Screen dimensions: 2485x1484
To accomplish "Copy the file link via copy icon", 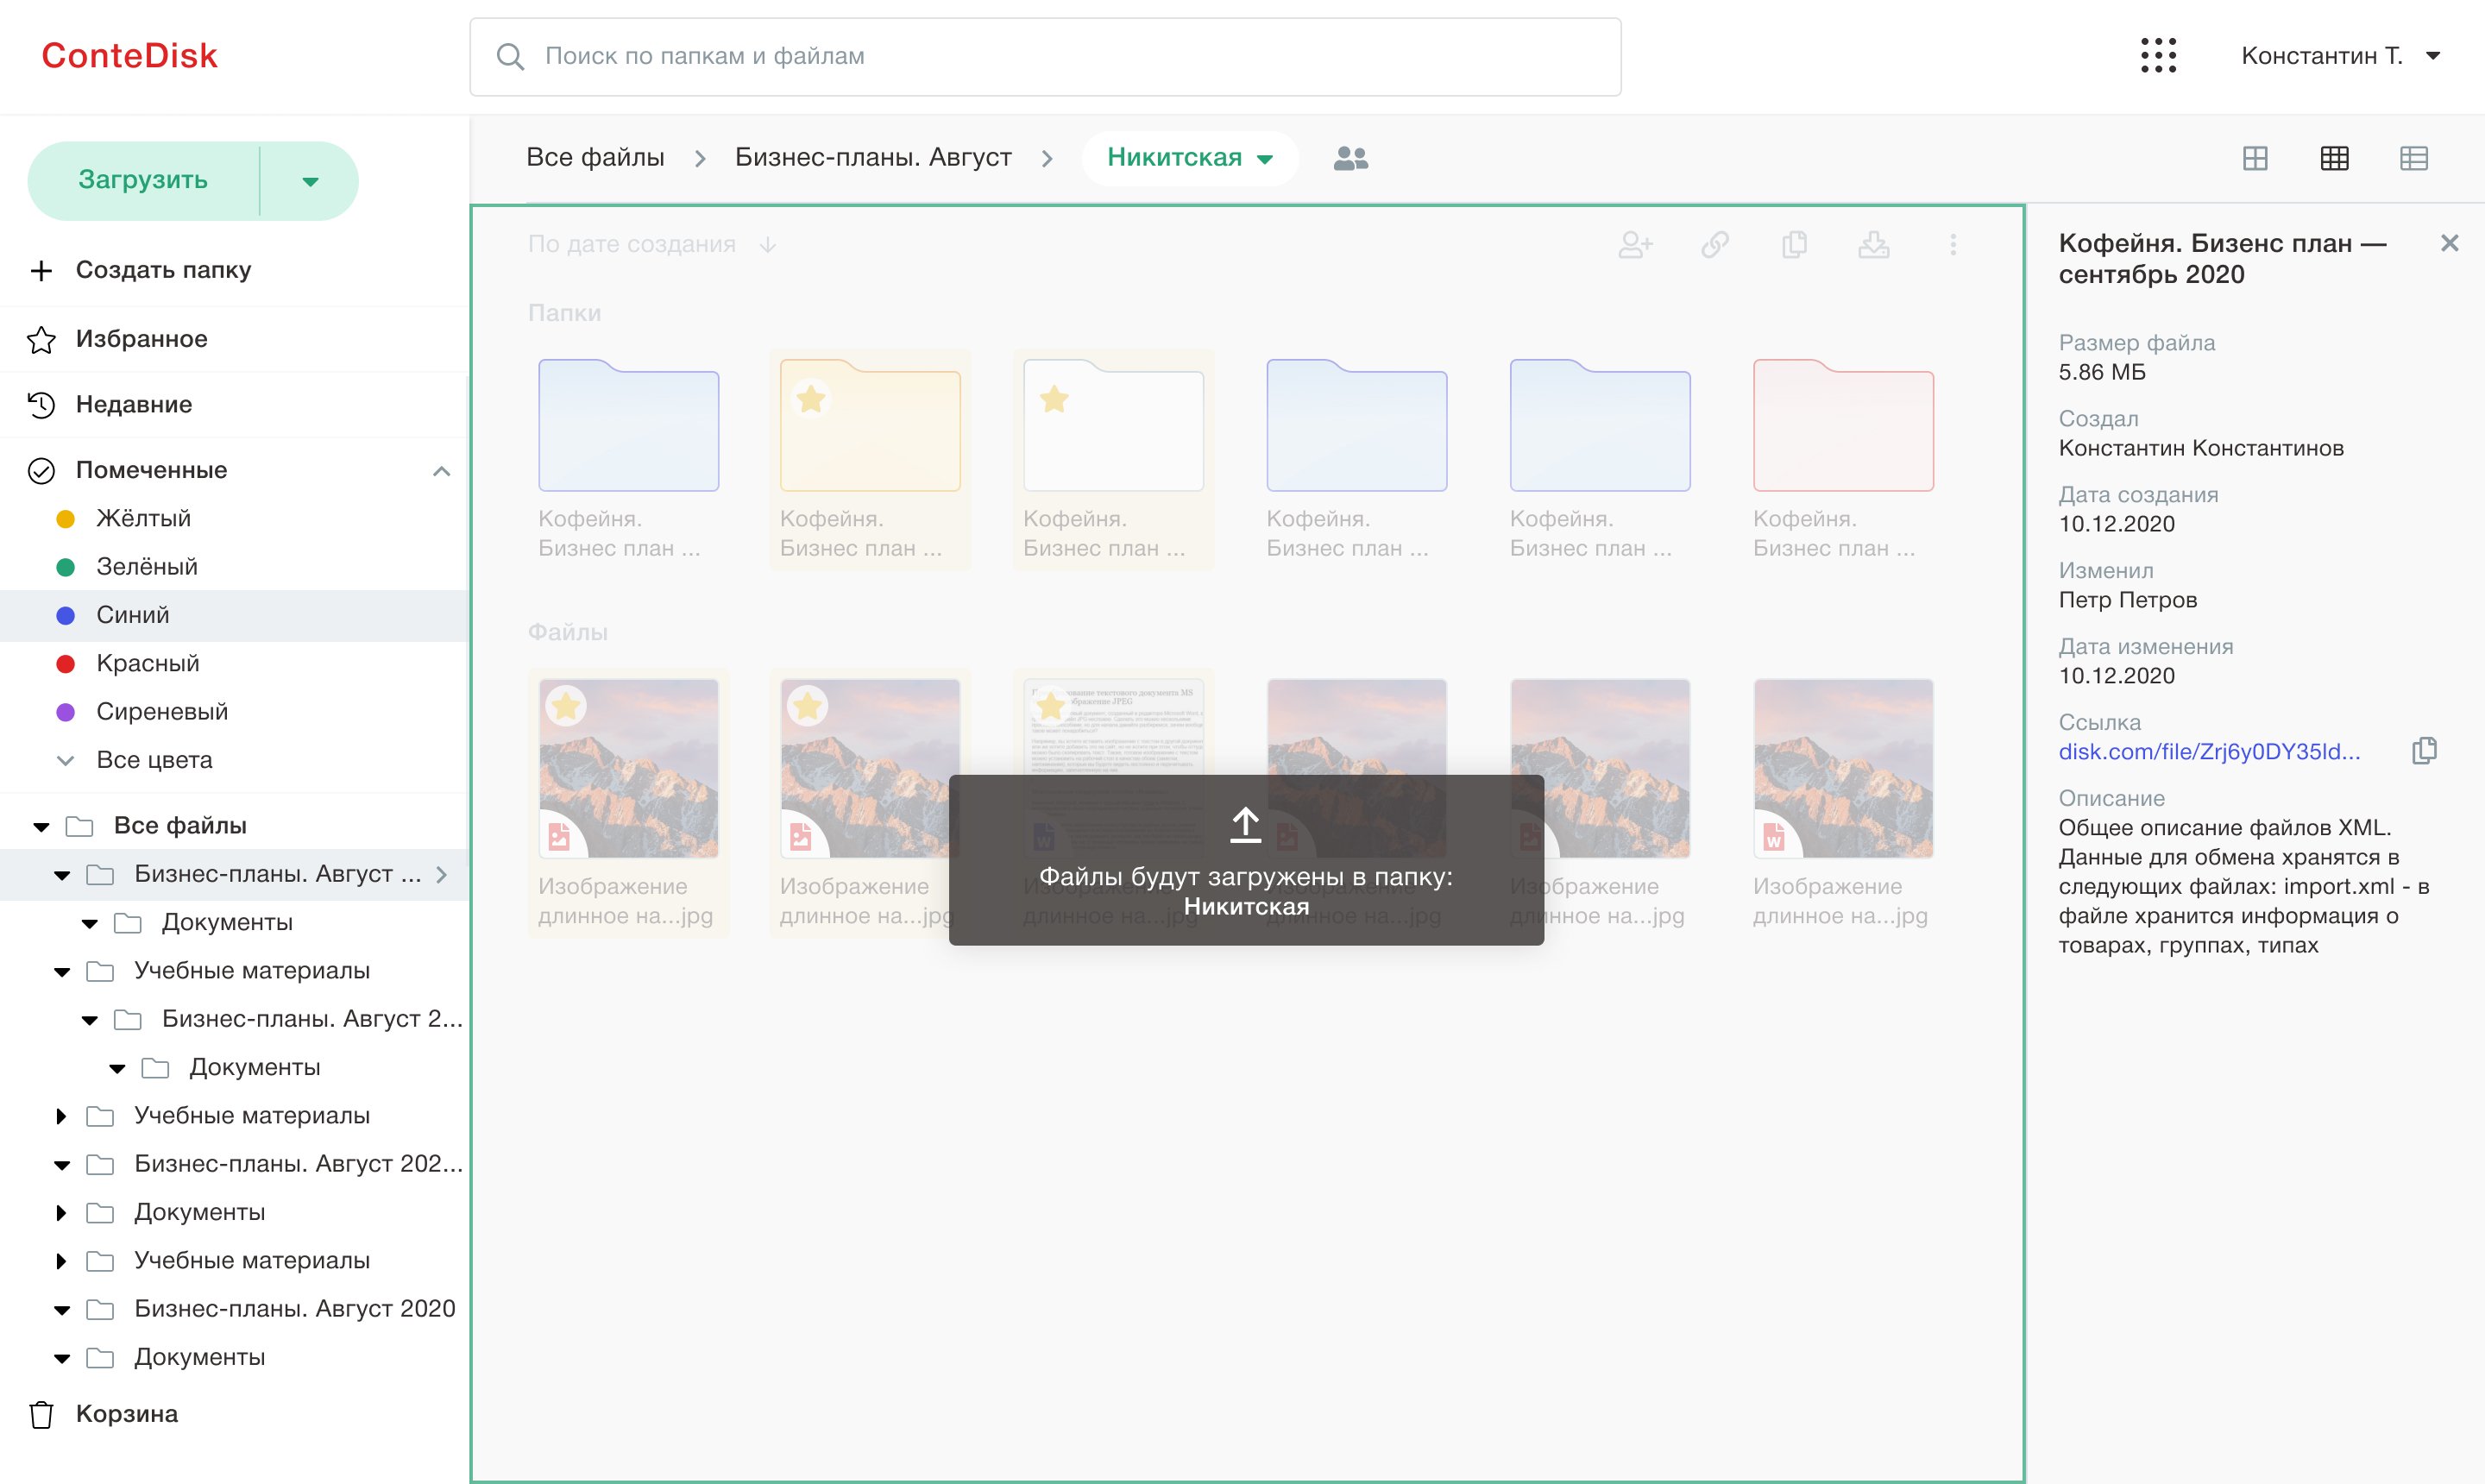I will pos(2424,751).
